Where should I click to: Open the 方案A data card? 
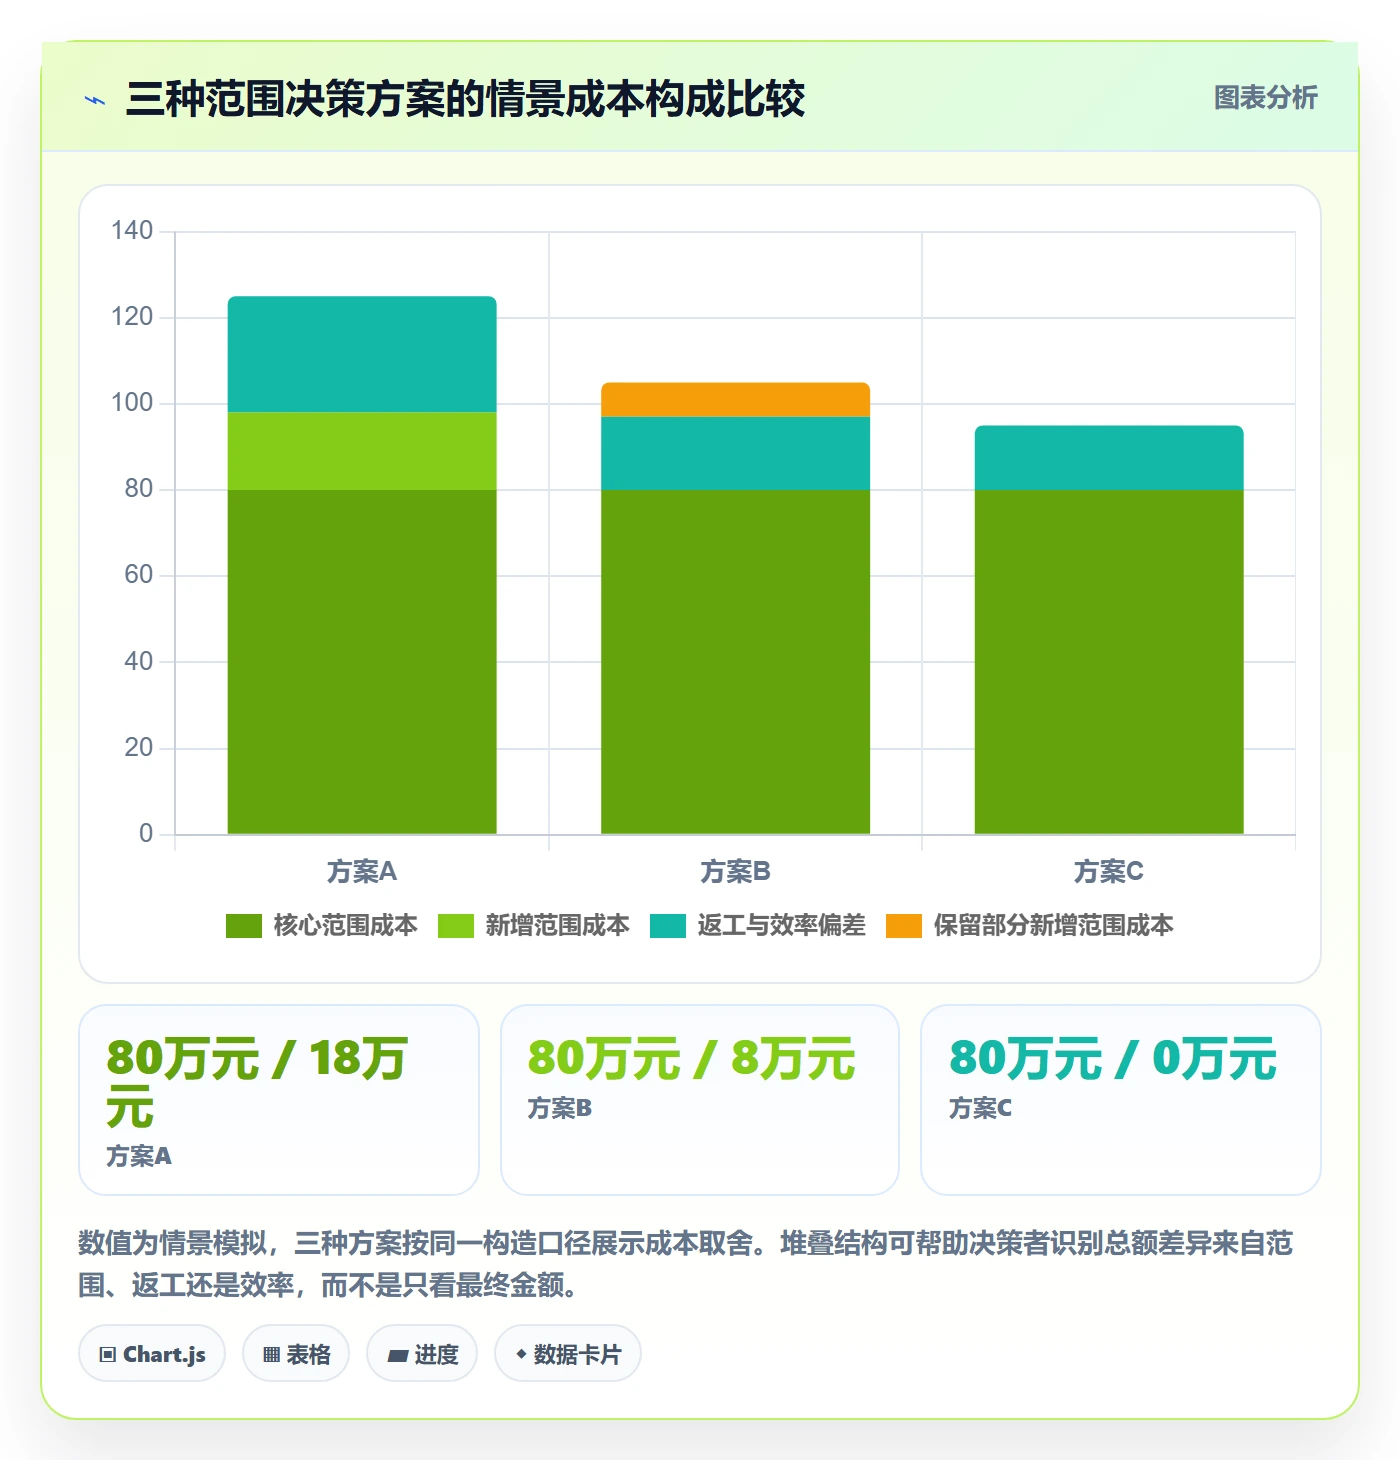[x=279, y=1100]
